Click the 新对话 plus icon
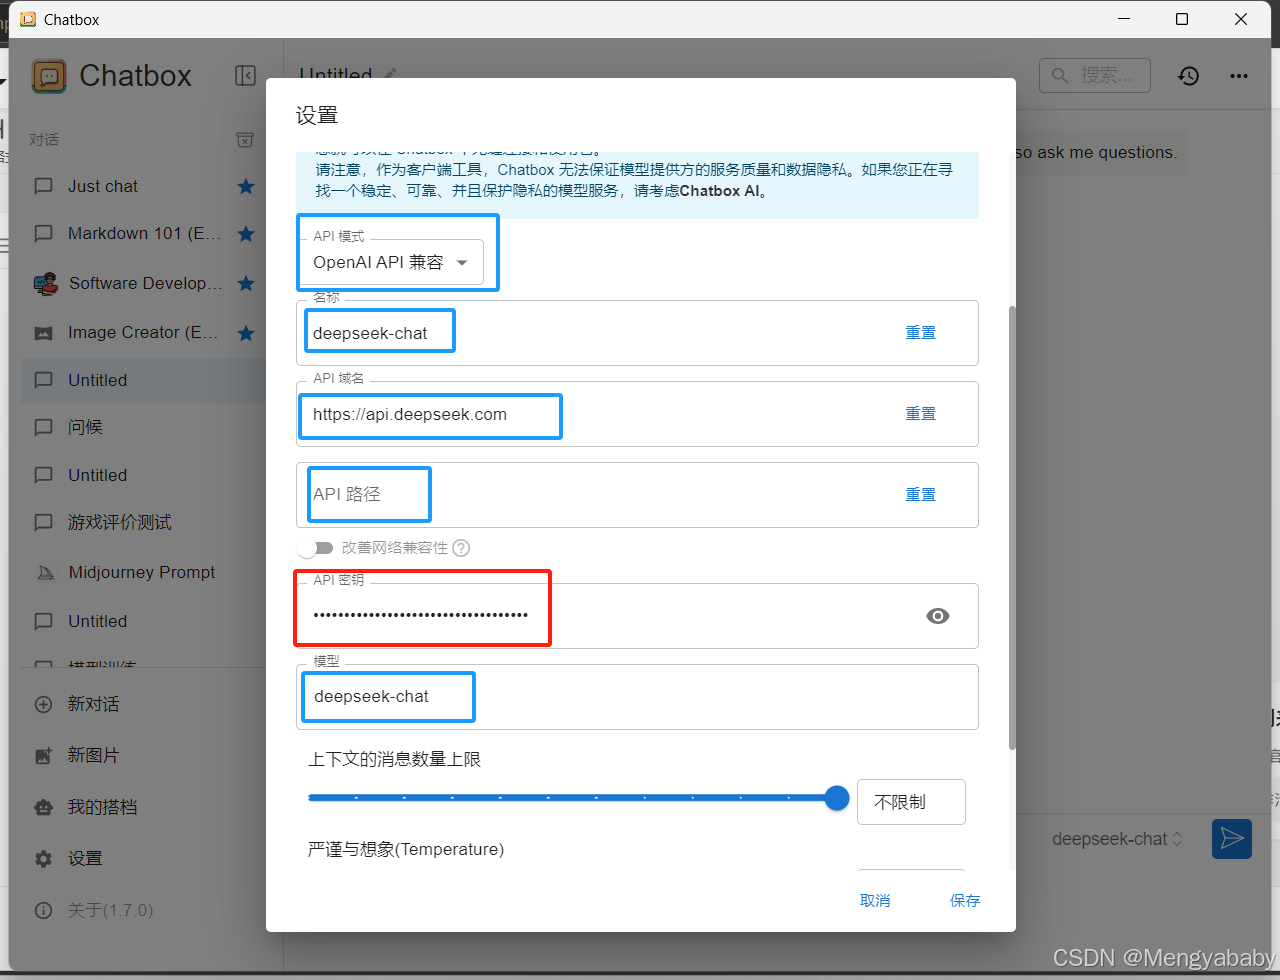This screenshot has width=1280, height=980. click(x=44, y=704)
